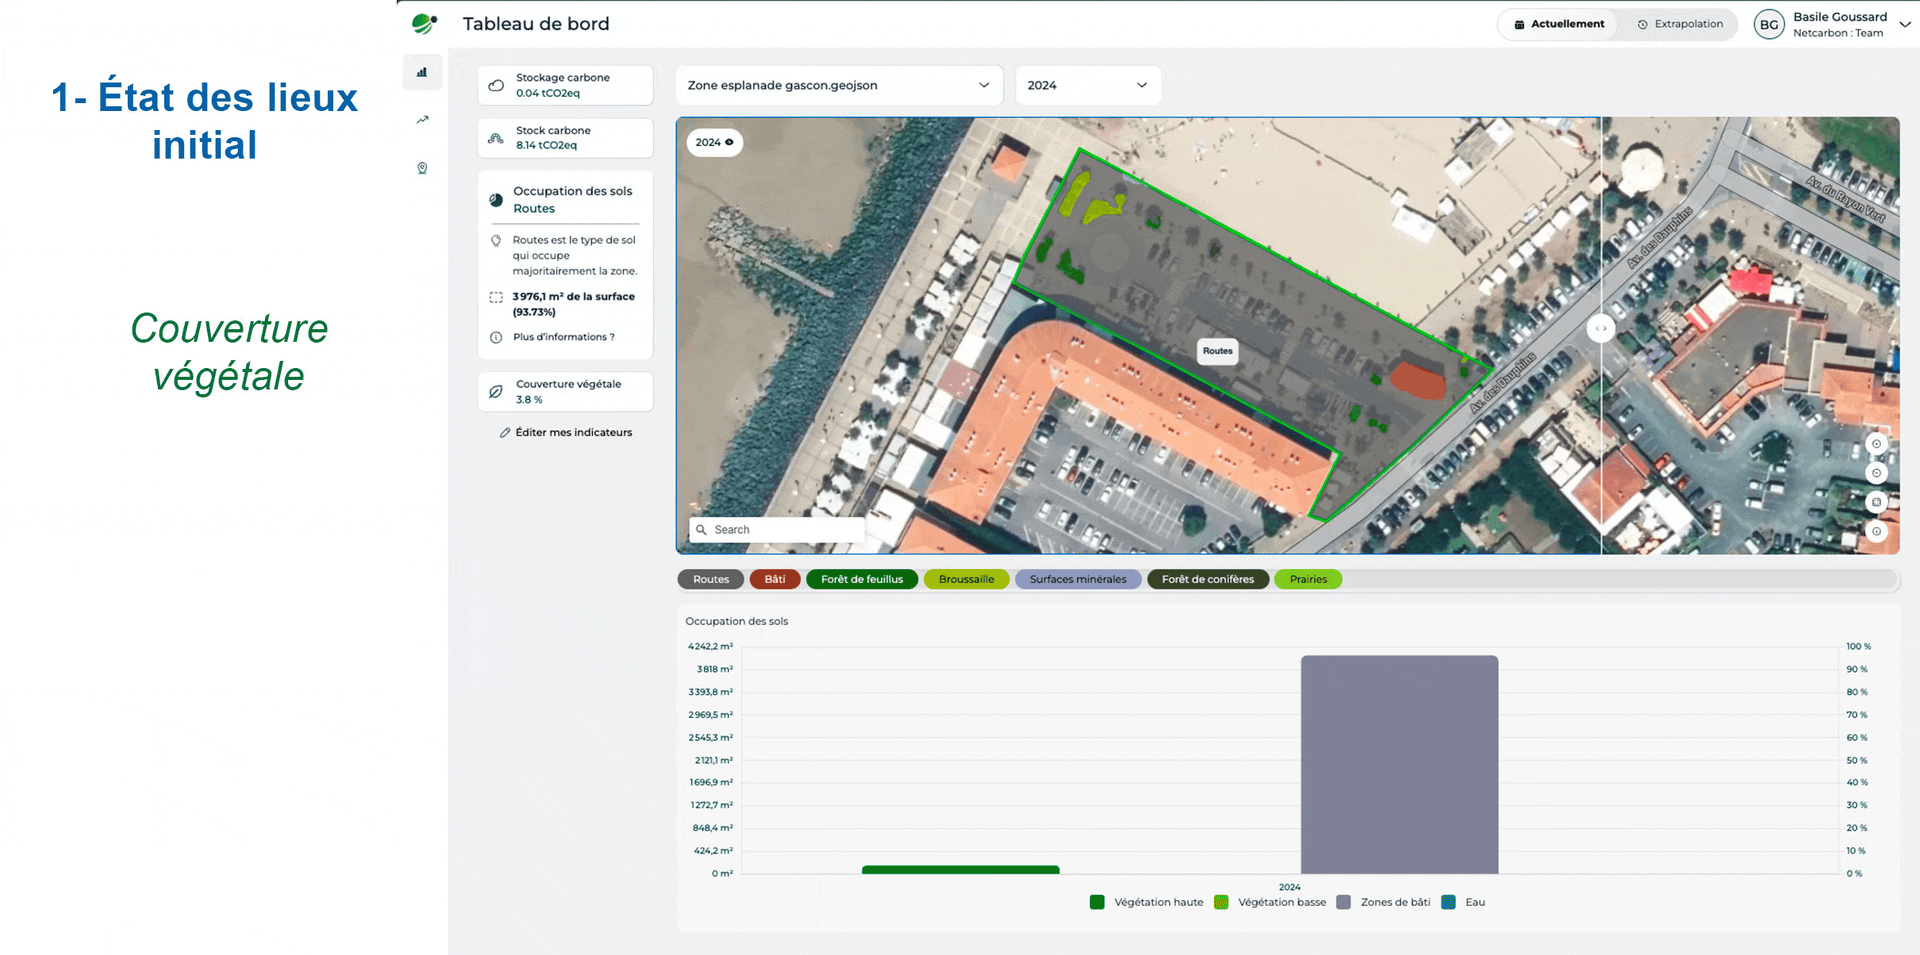This screenshot has height=955, width=1920.
Task: Open the map pin sidebar icon
Action: [422, 168]
